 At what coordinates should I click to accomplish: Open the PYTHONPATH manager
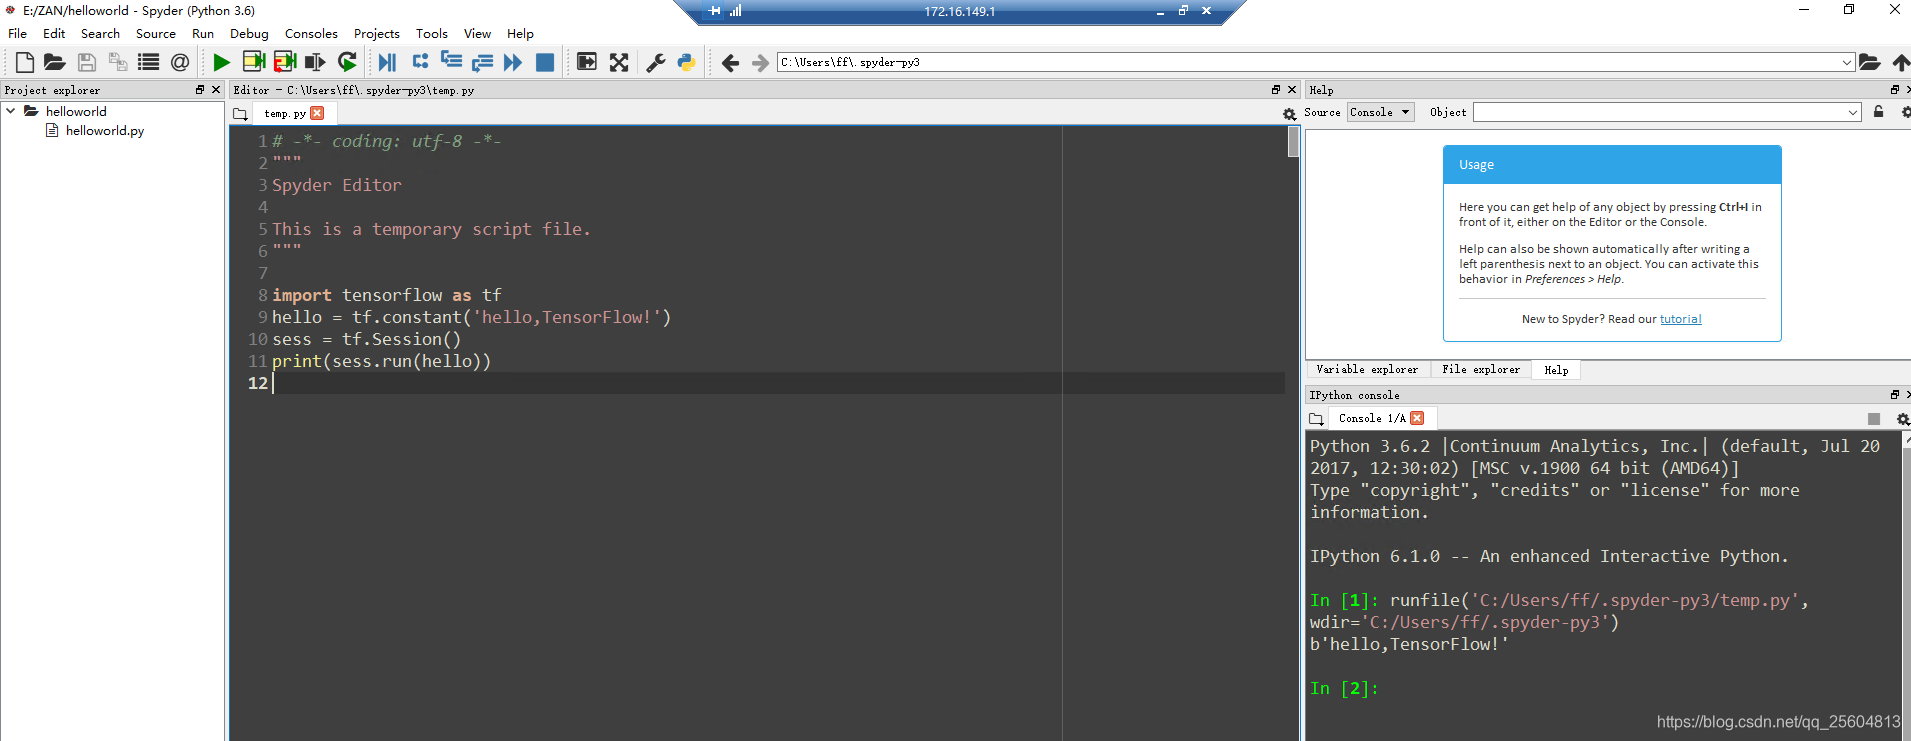coord(686,62)
